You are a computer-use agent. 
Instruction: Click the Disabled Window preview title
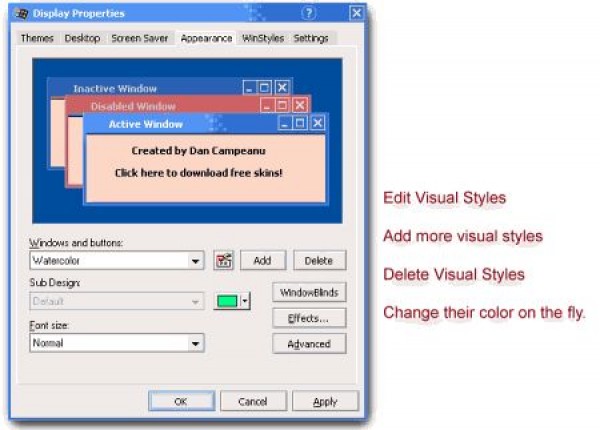click(x=133, y=106)
